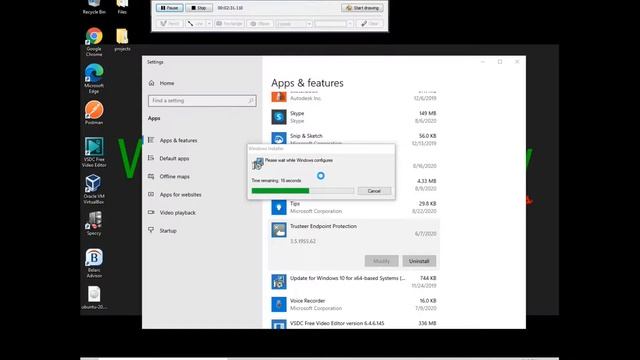Viewport: 640px width, 360px height.
Task: Select the Line drawing tool
Action: [x=196, y=24]
